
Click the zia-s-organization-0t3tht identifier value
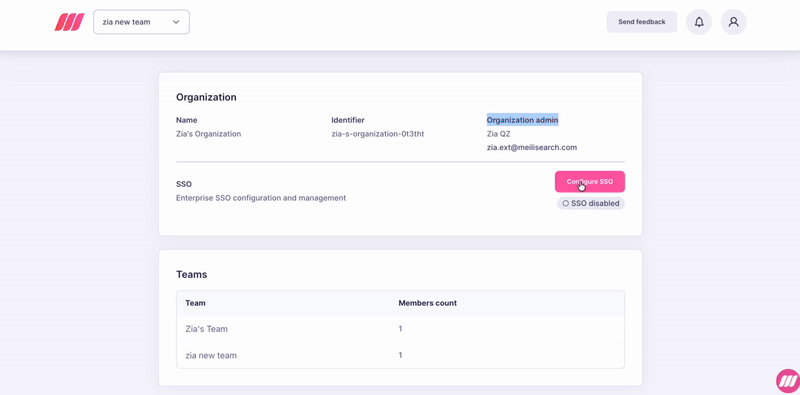[x=378, y=134]
